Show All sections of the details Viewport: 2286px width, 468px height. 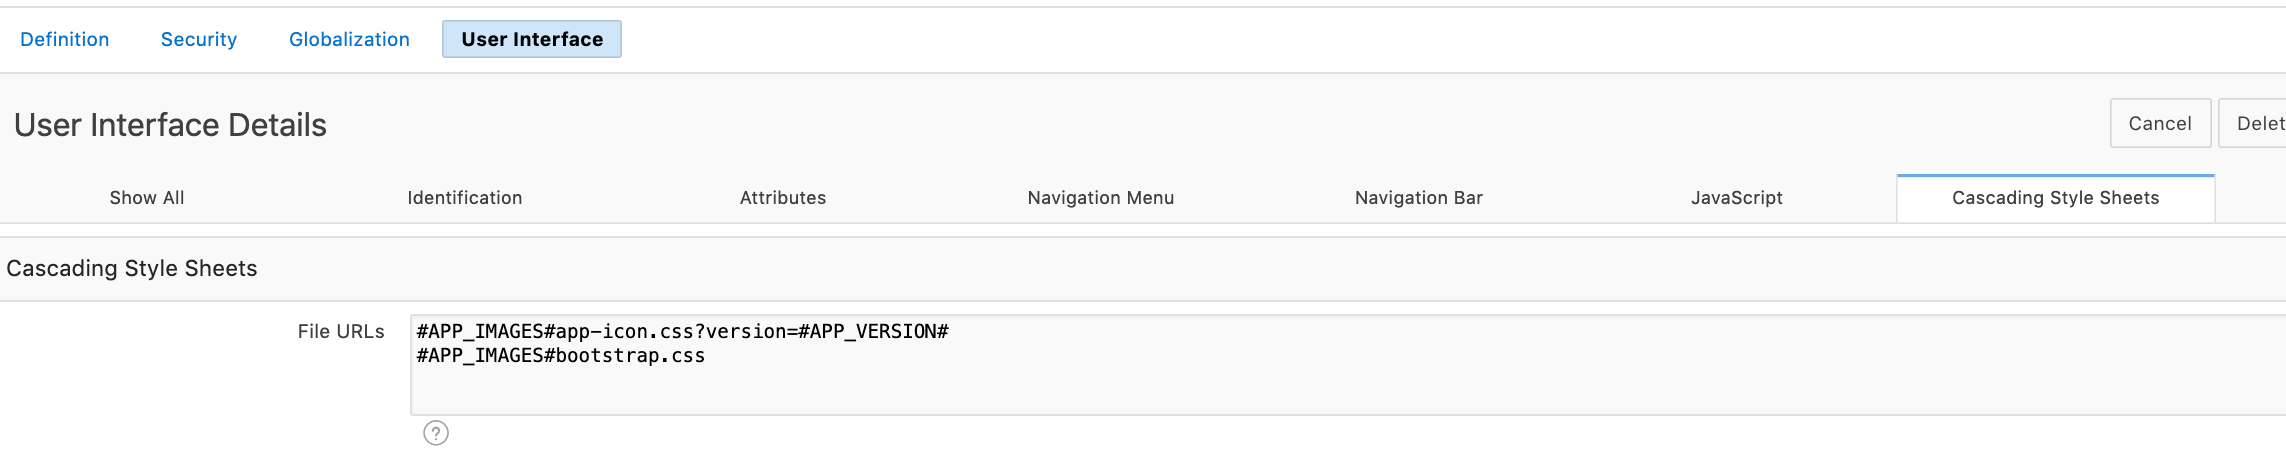147,198
